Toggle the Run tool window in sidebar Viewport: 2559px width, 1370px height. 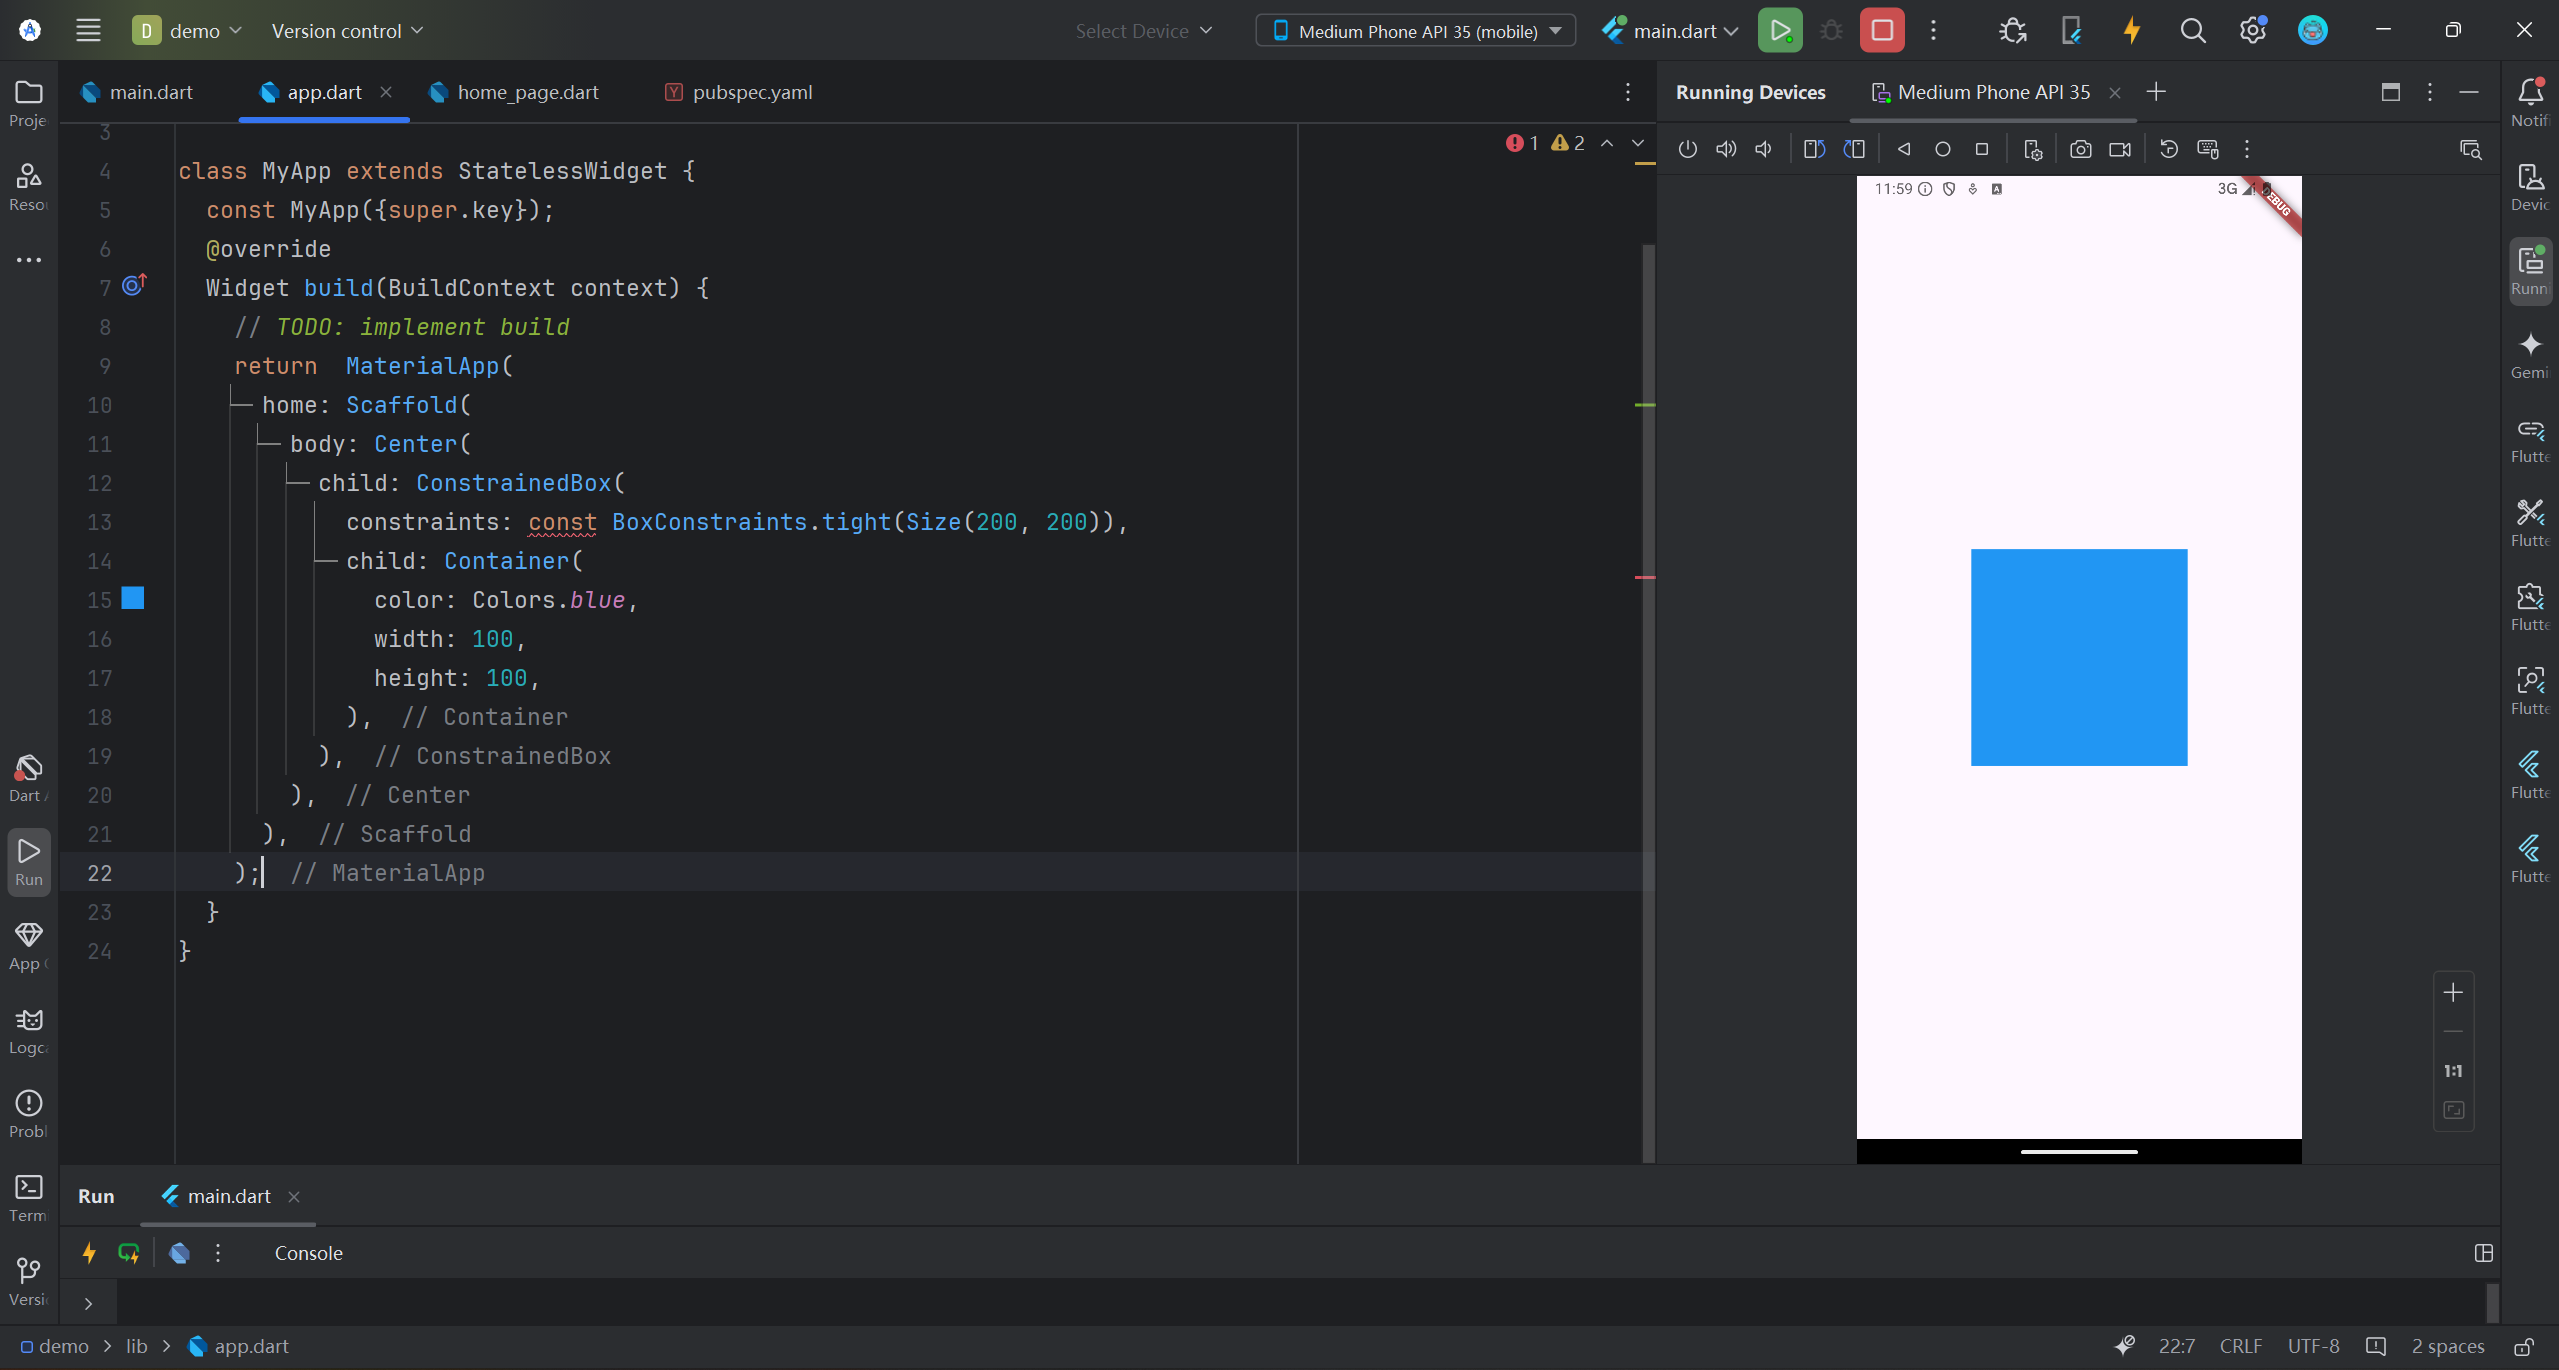point(29,860)
